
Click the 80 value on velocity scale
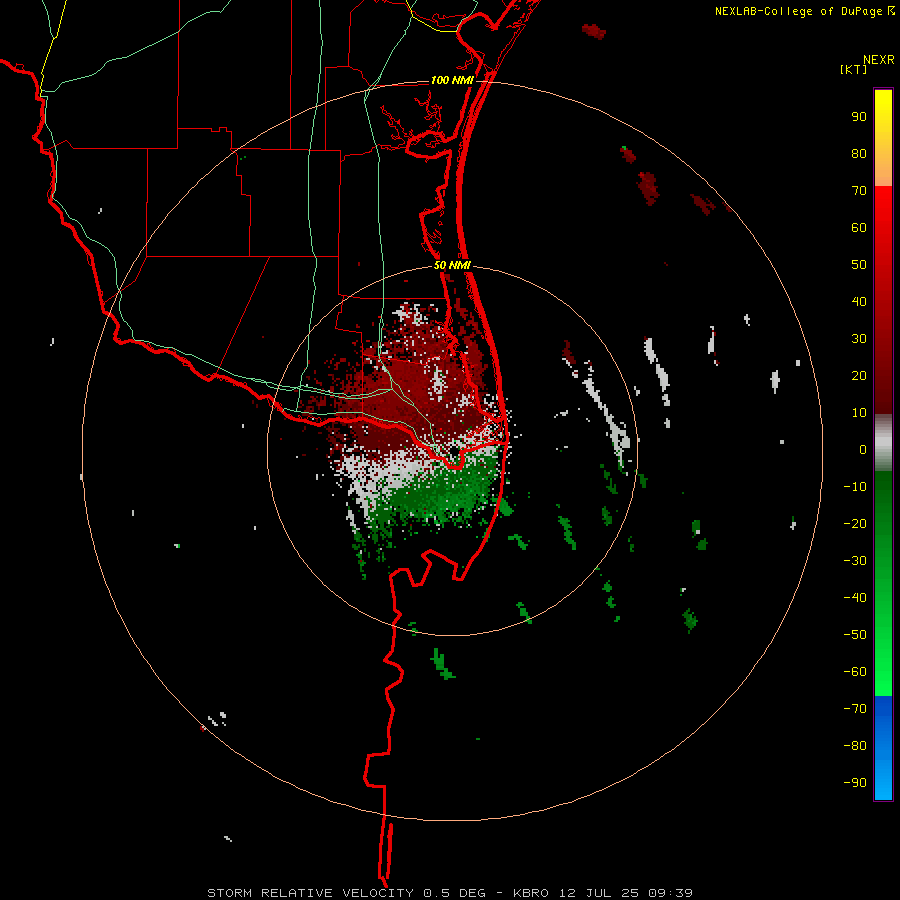[859, 154]
